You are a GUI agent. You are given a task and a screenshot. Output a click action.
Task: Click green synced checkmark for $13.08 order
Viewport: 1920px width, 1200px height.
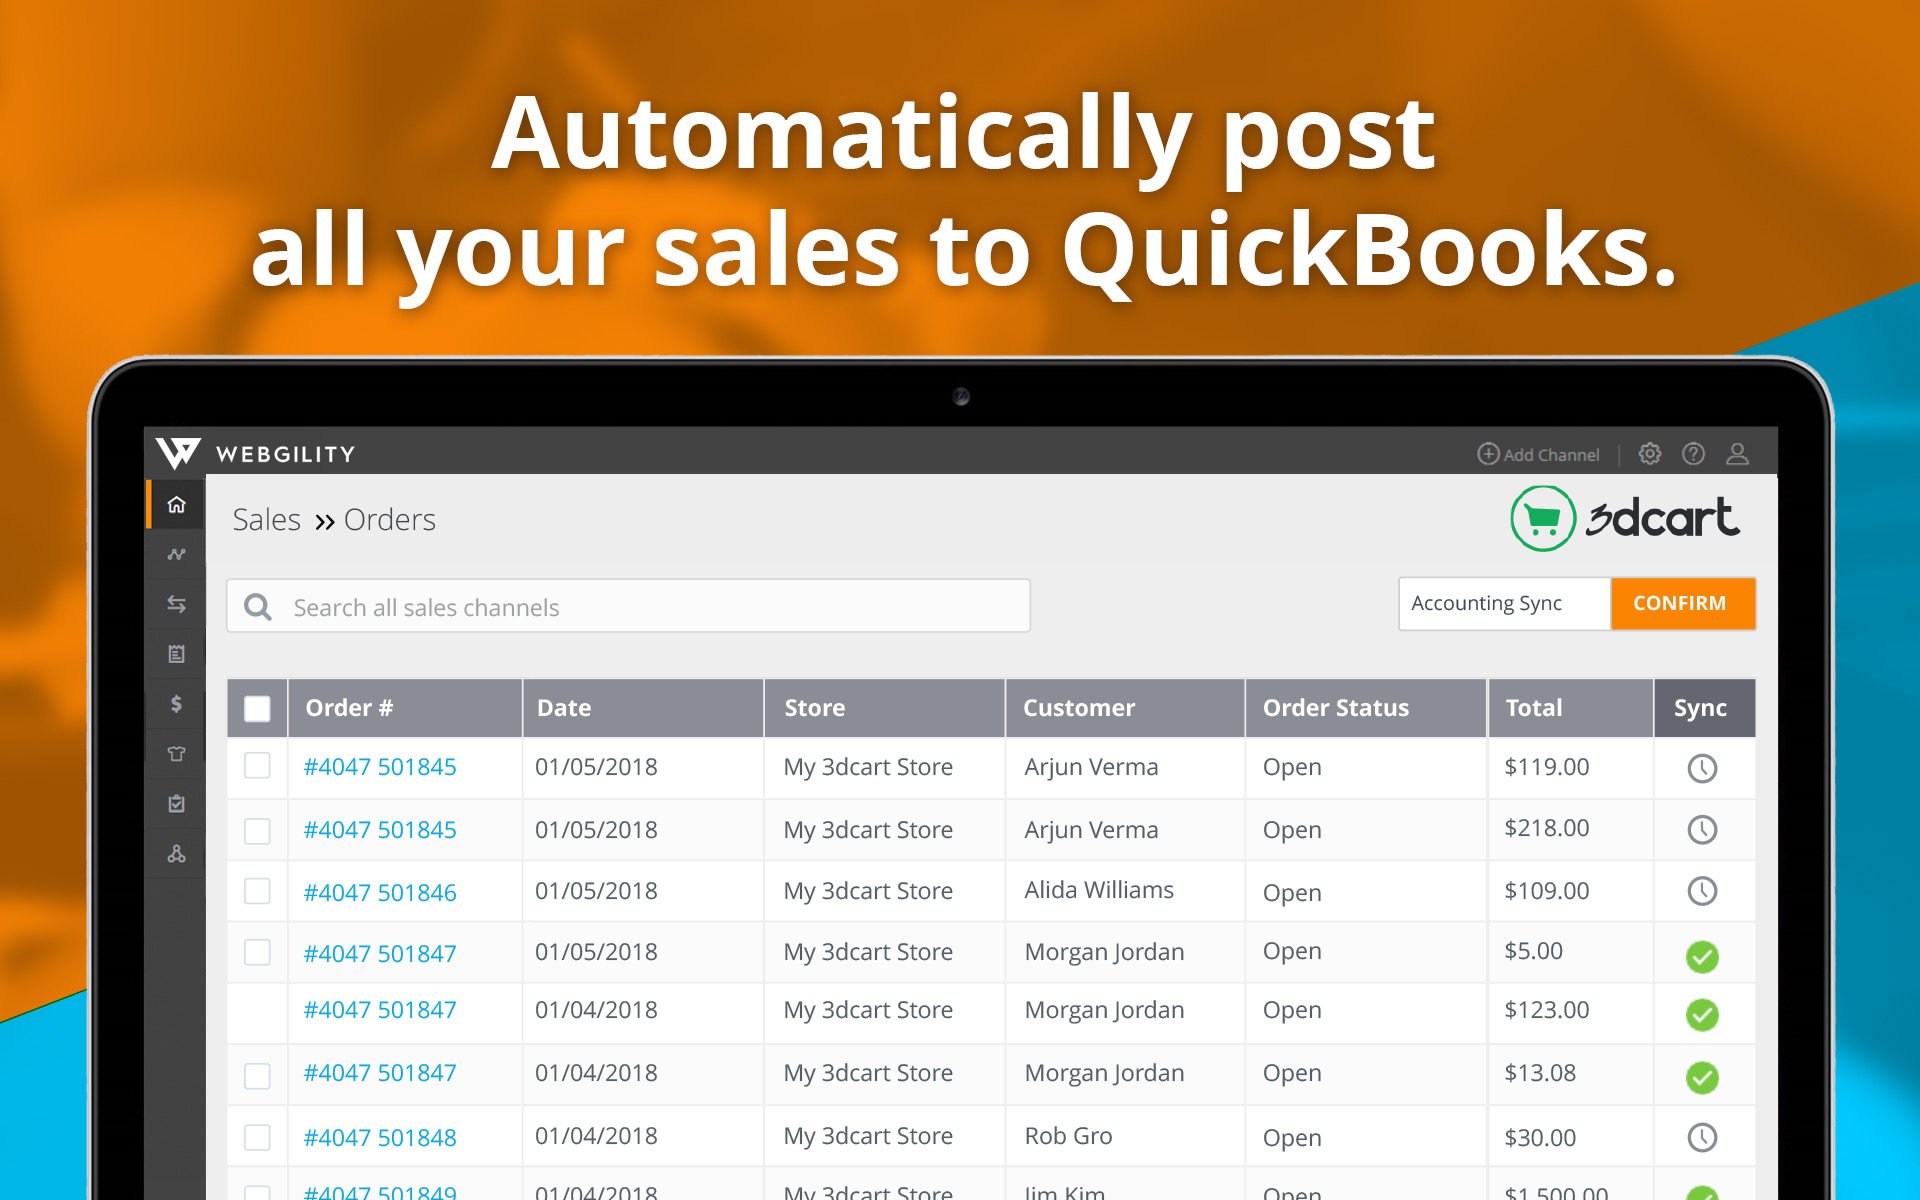1702,1077
